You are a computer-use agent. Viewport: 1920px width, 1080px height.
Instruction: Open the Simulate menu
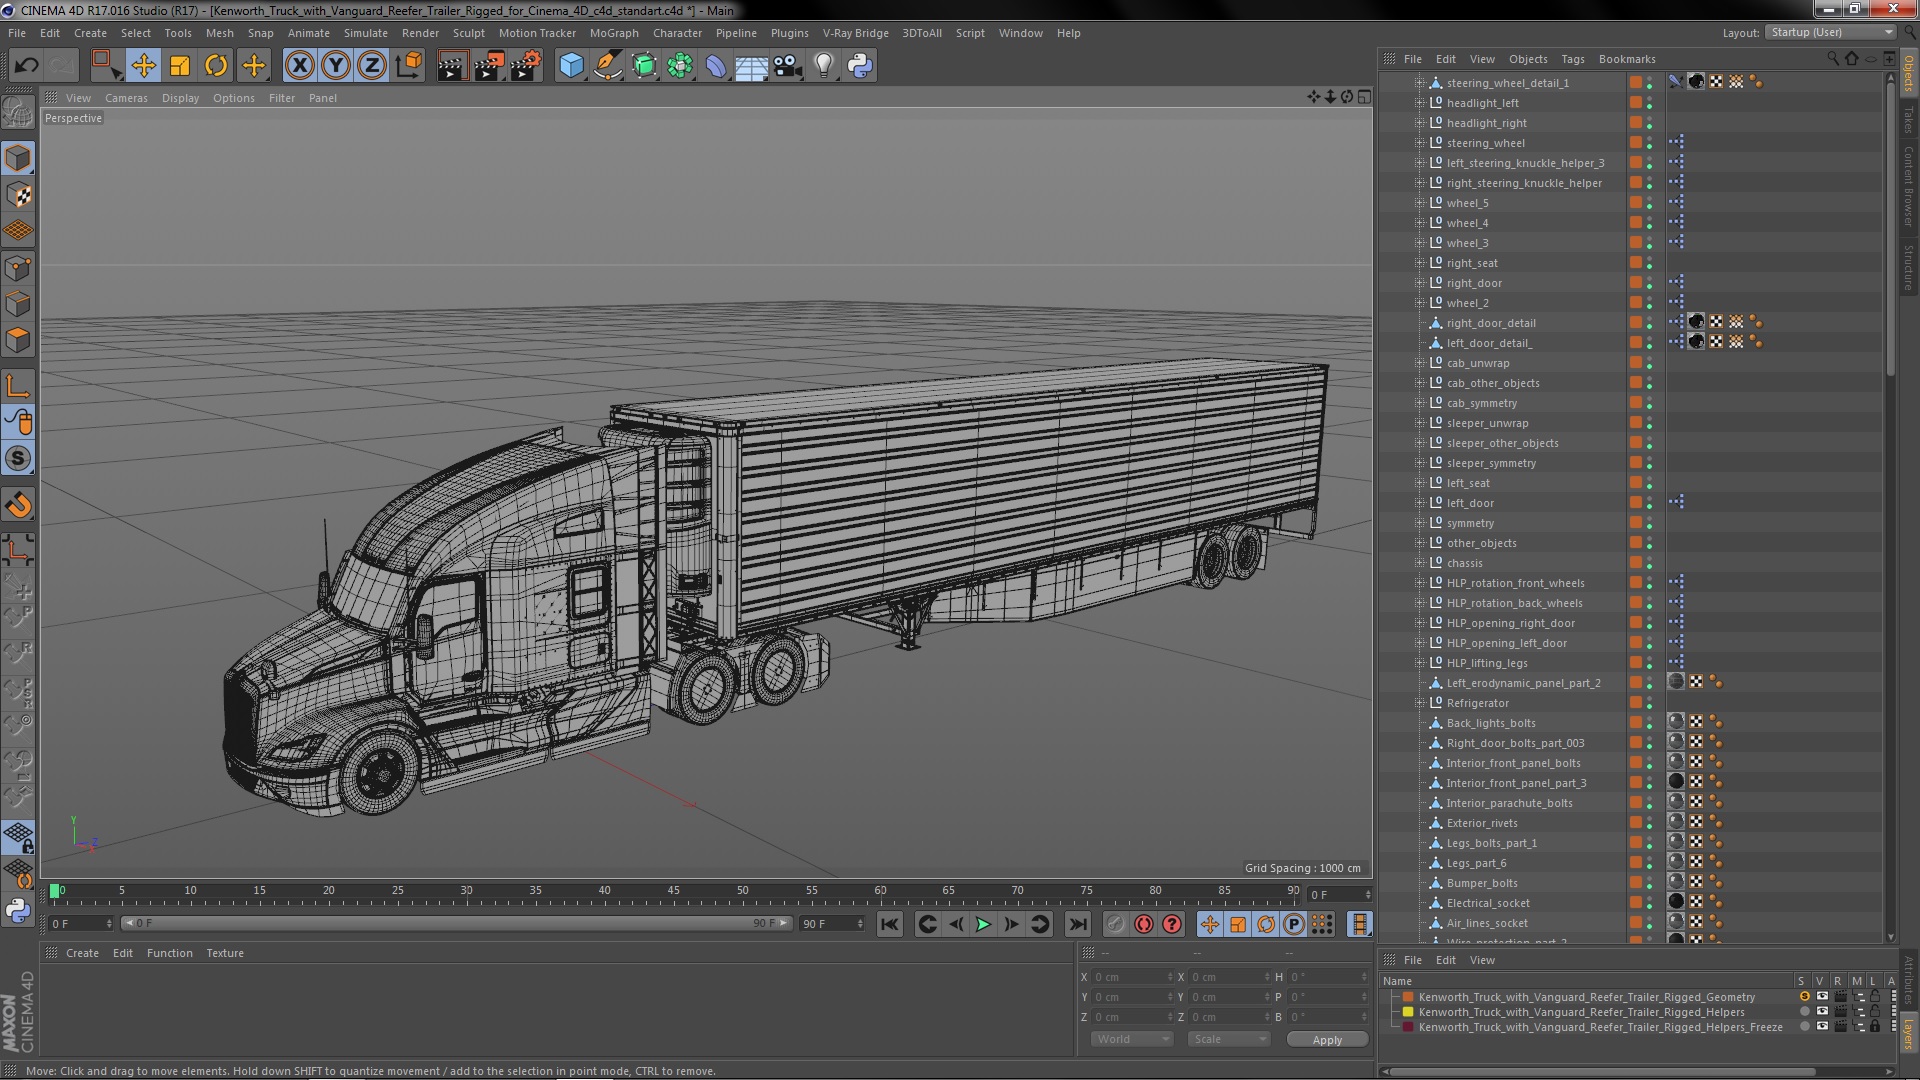[x=365, y=33]
